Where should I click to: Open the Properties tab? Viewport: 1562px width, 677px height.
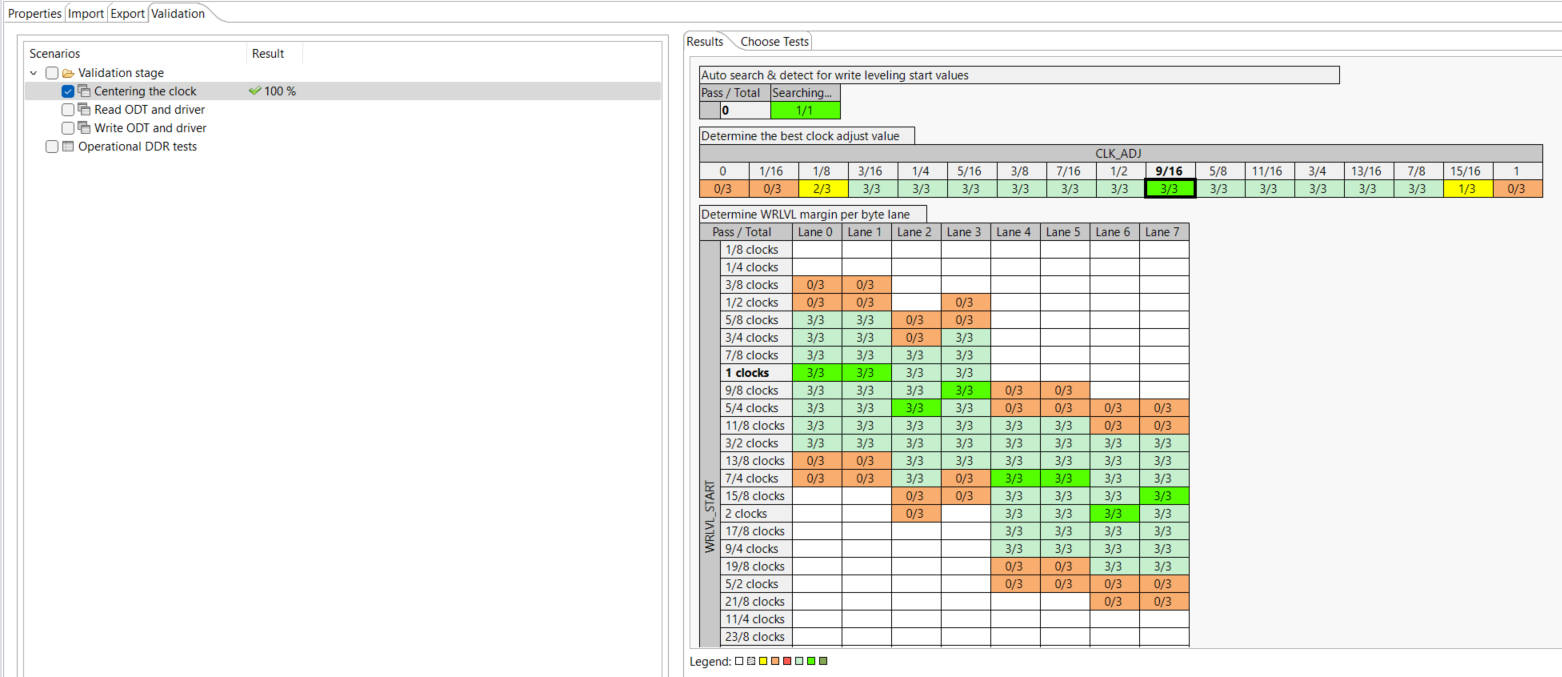point(34,13)
